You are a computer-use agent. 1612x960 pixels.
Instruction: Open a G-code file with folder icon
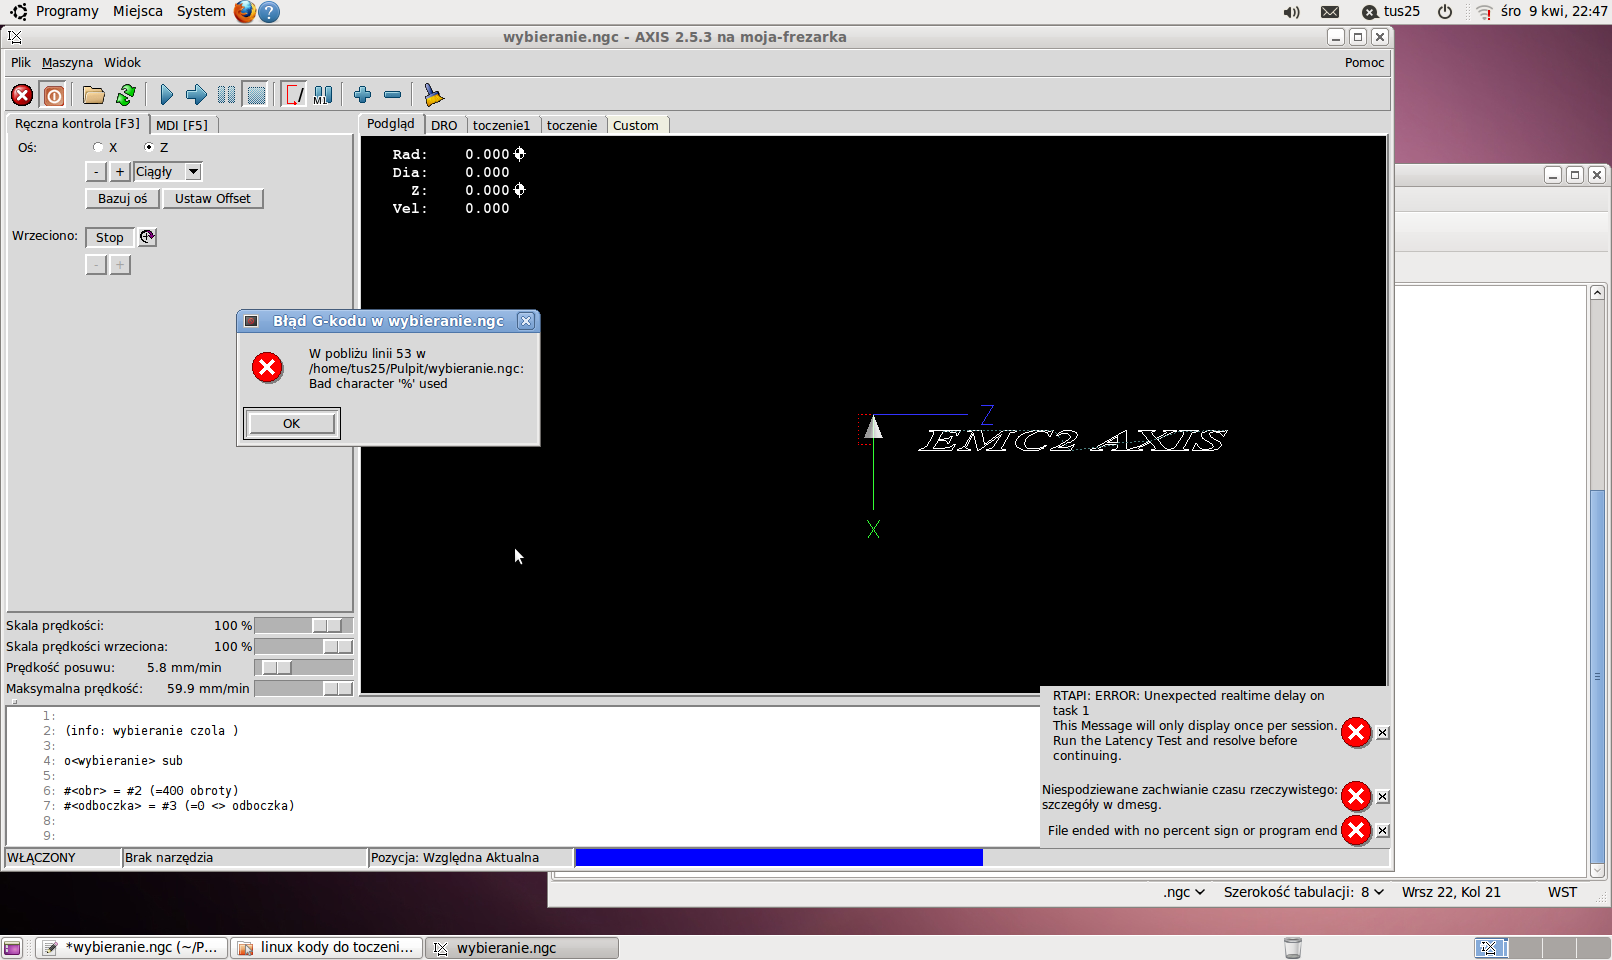click(x=94, y=95)
